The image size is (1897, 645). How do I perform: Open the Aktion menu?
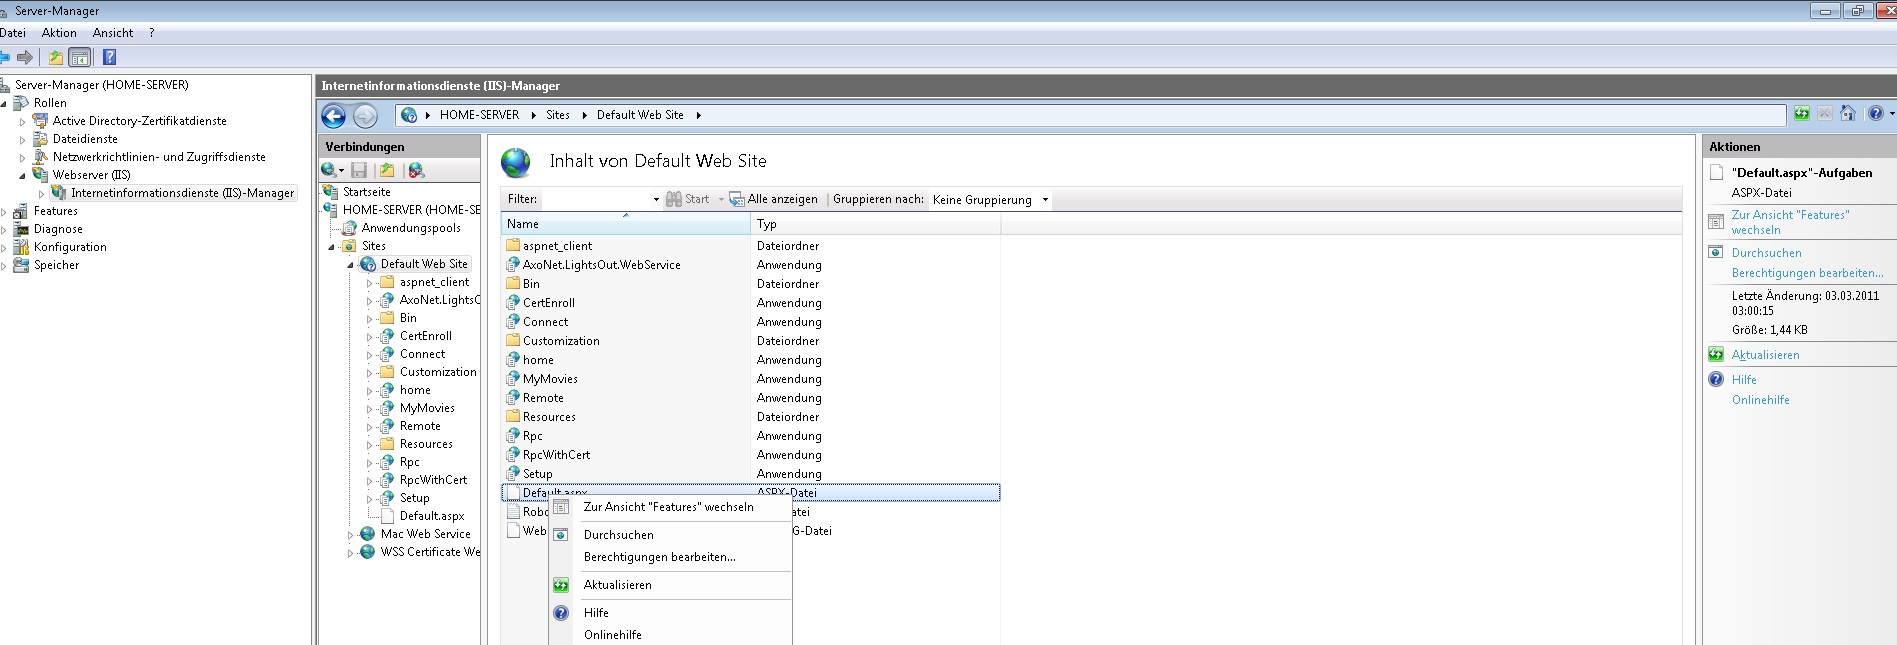pyautogui.click(x=59, y=33)
